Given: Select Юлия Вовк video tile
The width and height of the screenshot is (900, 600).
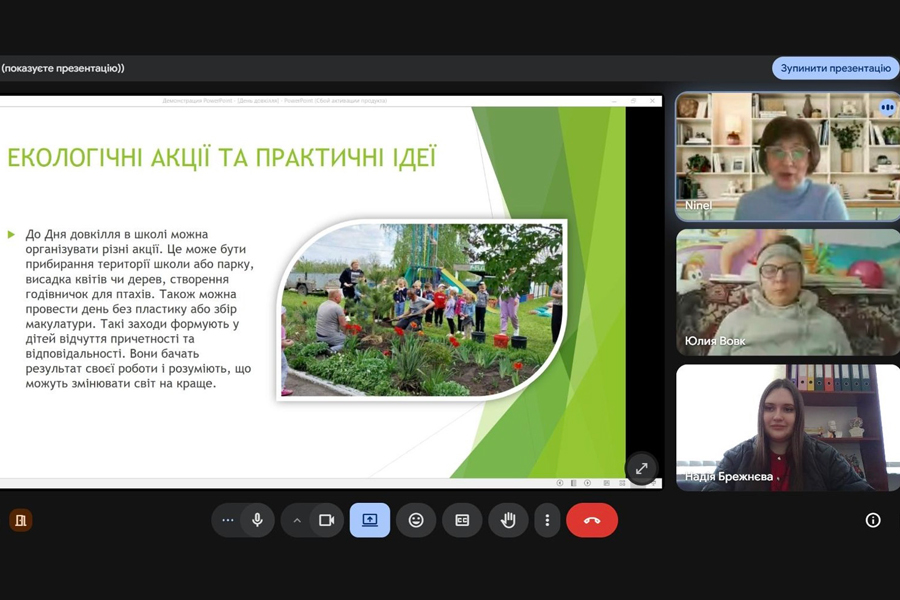Looking at the screenshot, I should point(787,292).
